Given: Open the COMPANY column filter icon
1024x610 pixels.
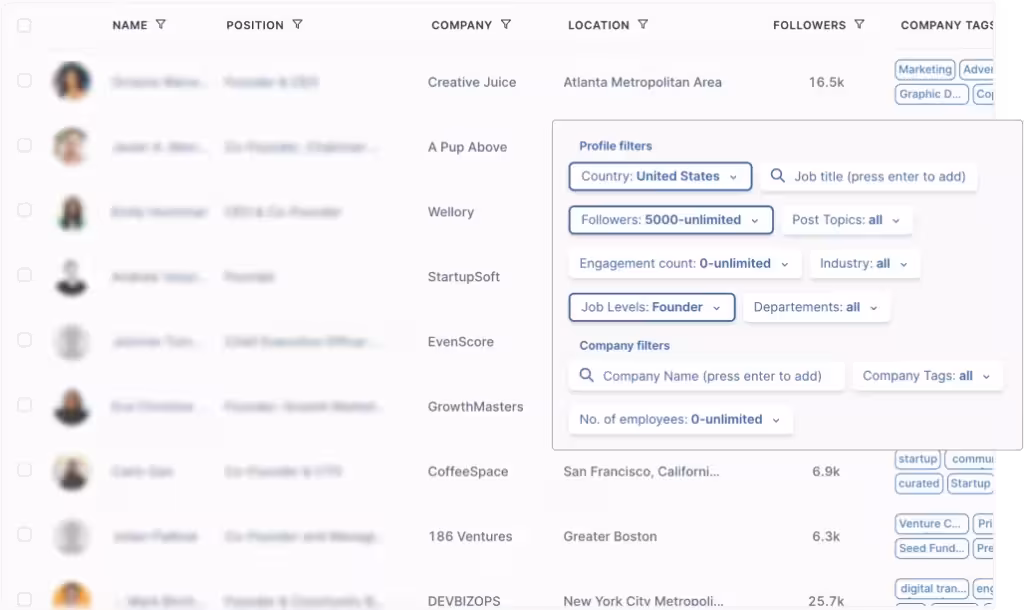Looking at the screenshot, I should click(x=506, y=25).
